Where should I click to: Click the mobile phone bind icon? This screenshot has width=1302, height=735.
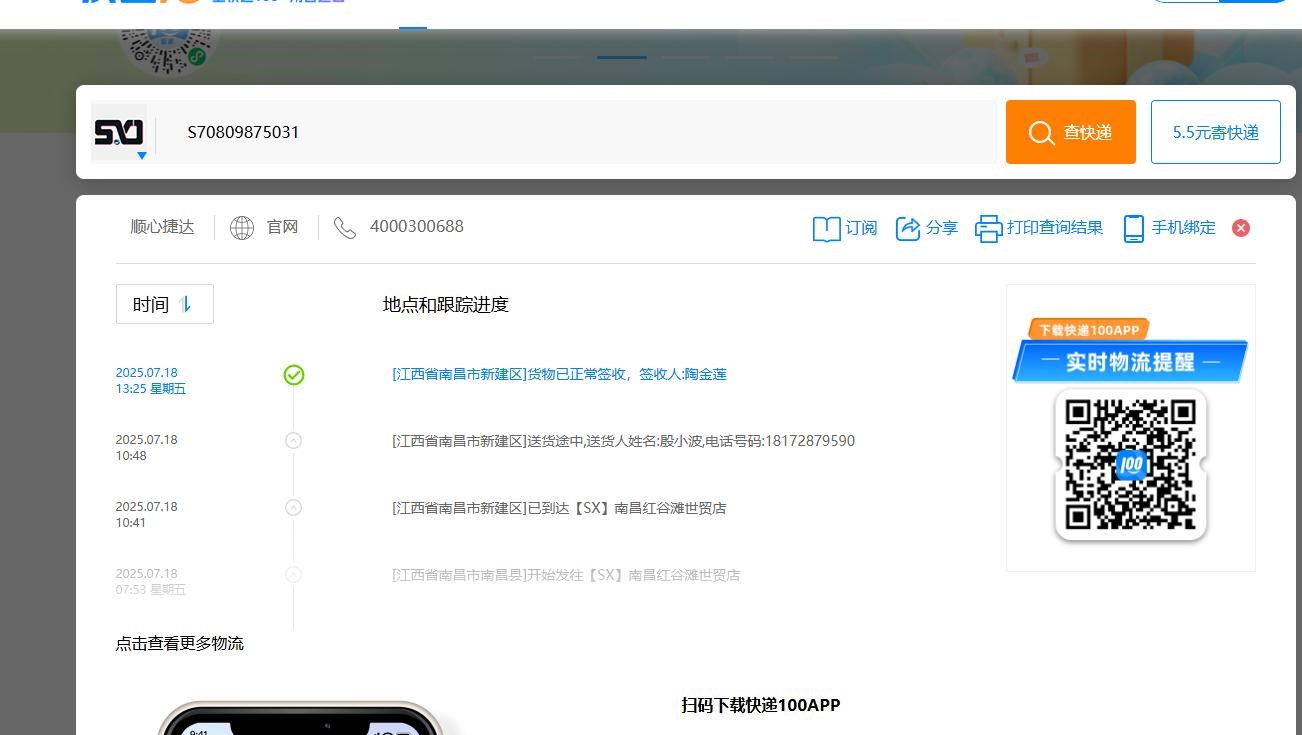[x=1133, y=229]
